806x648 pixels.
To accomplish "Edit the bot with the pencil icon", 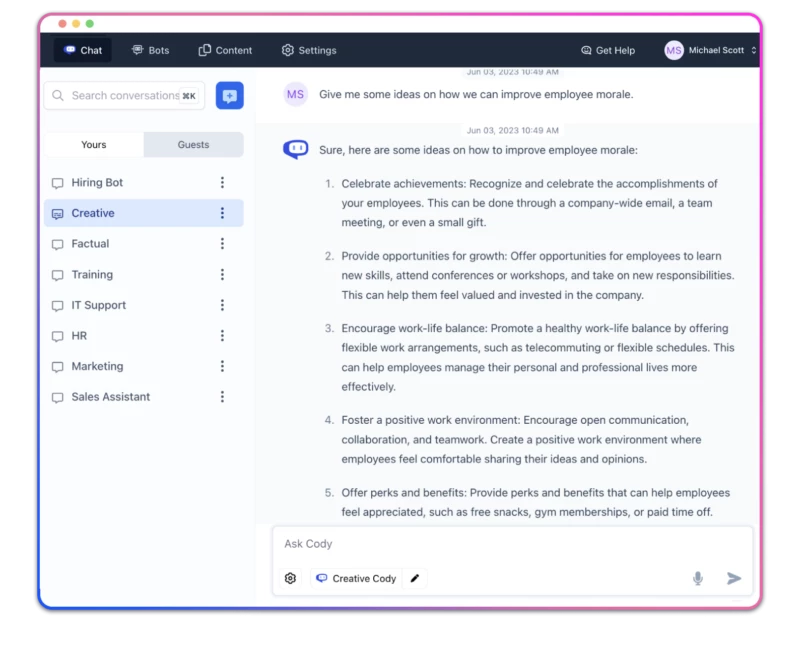I will tap(413, 578).
